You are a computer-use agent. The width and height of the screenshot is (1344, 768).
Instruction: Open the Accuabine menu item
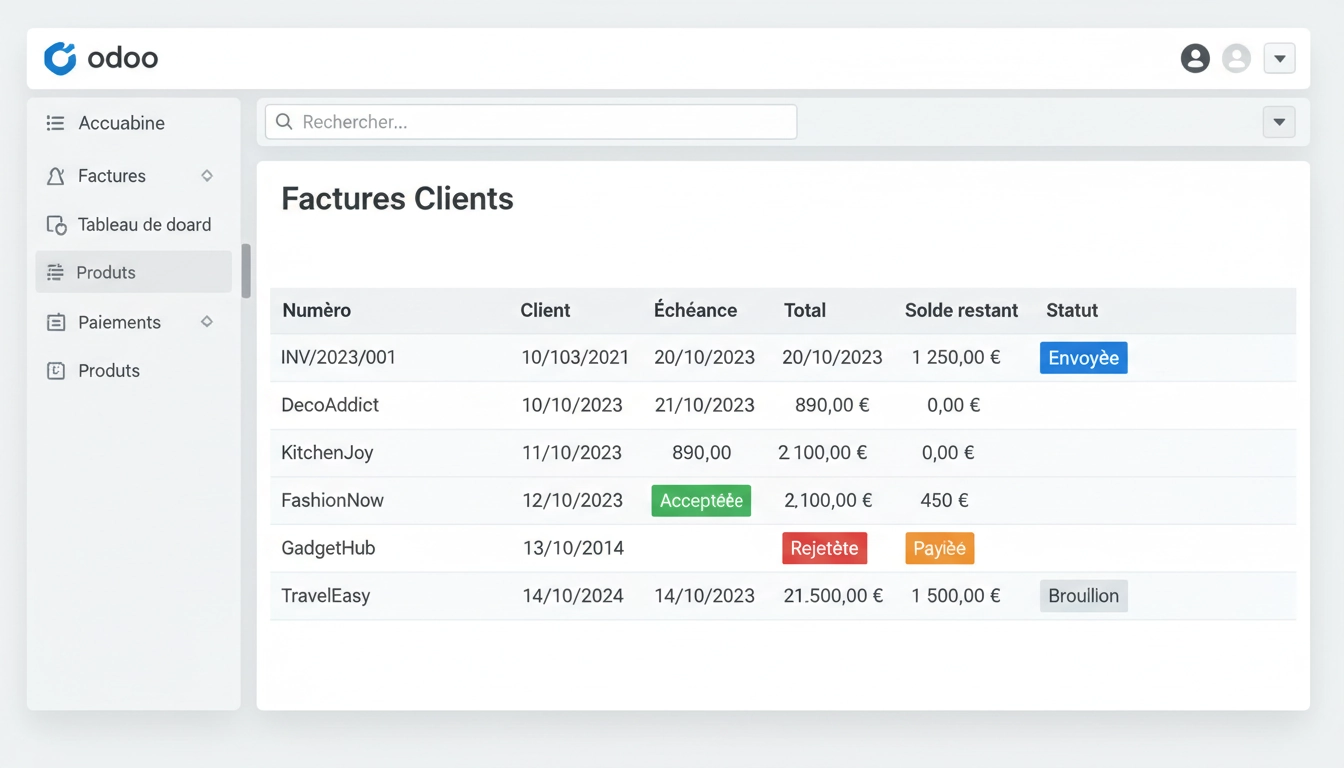pos(121,123)
